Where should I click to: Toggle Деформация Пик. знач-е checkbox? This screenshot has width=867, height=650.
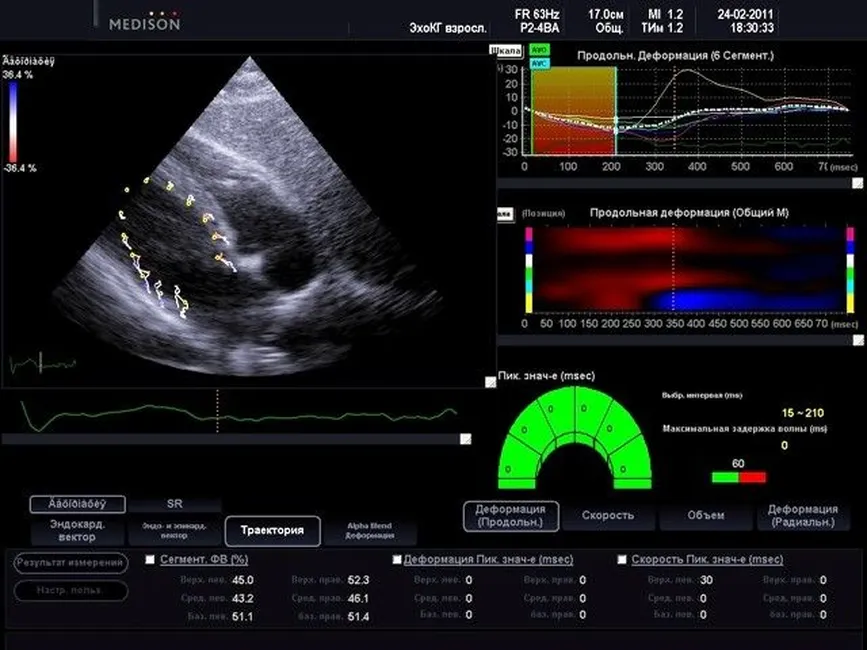pyautogui.click(x=397, y=560)
